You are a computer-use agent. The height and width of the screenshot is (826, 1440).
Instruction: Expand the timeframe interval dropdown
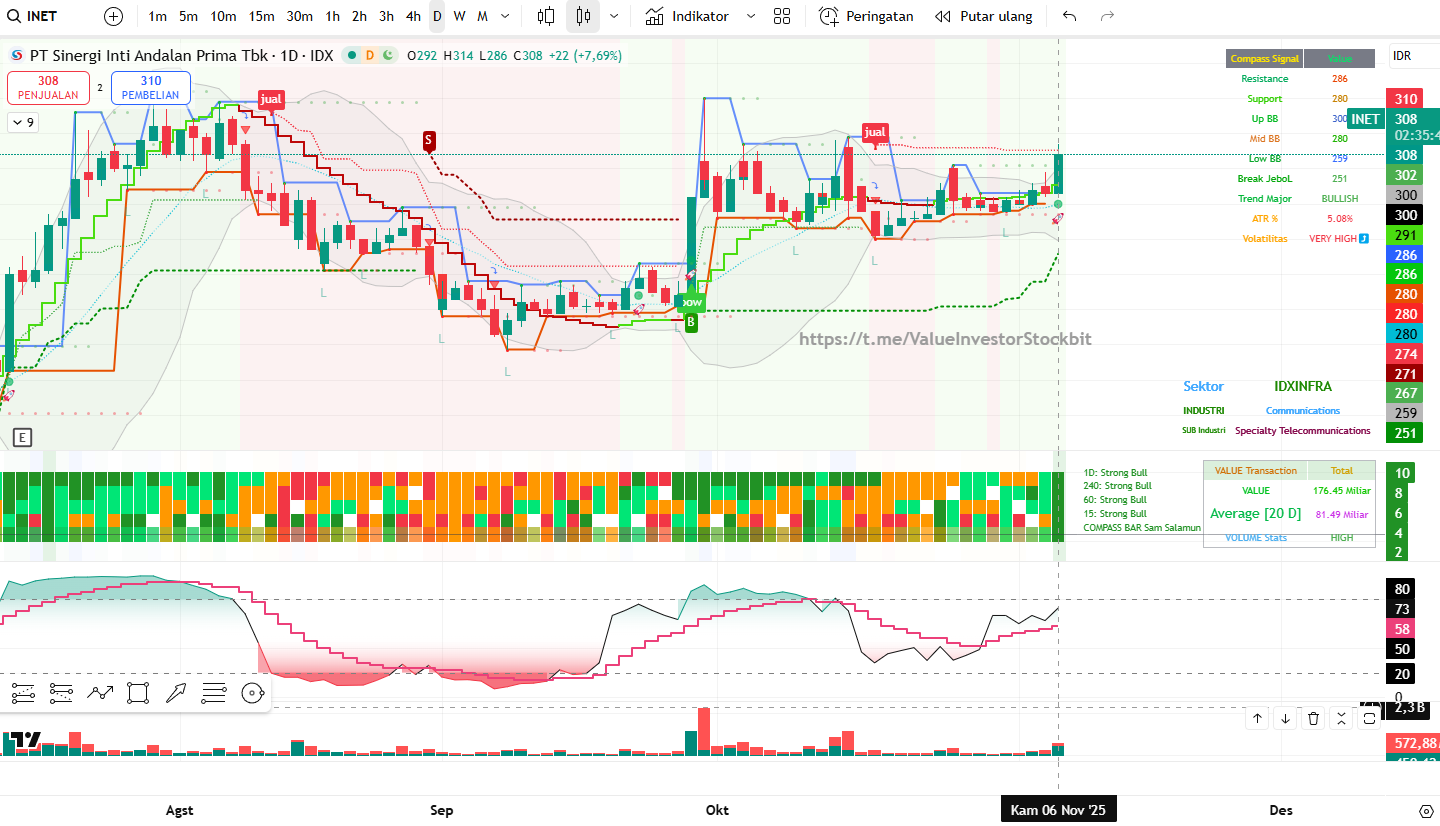[505, 16]
